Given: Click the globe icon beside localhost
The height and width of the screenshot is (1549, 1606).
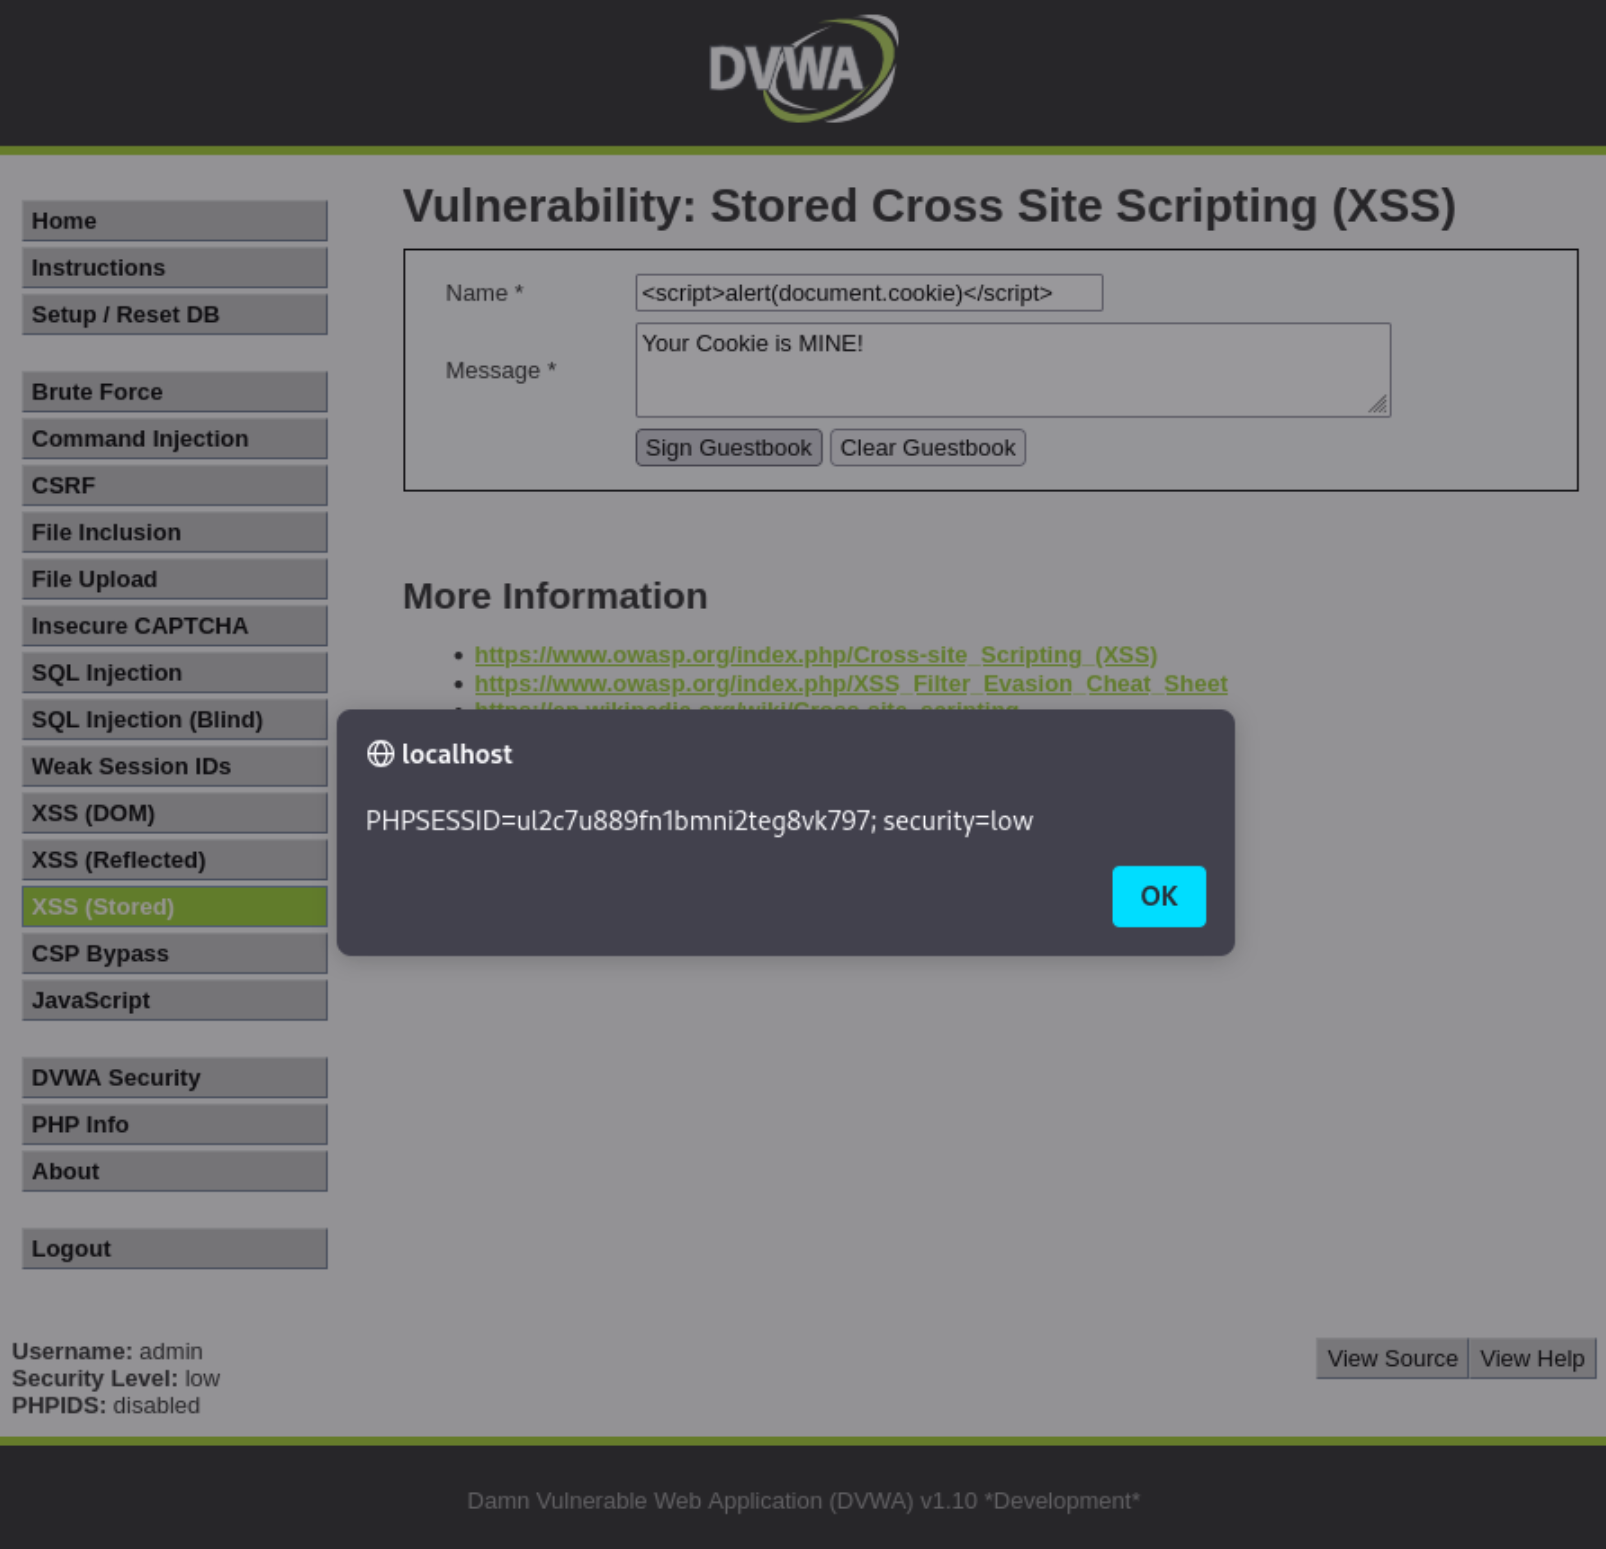Looking at the screenshot, I should pos(380,754).
